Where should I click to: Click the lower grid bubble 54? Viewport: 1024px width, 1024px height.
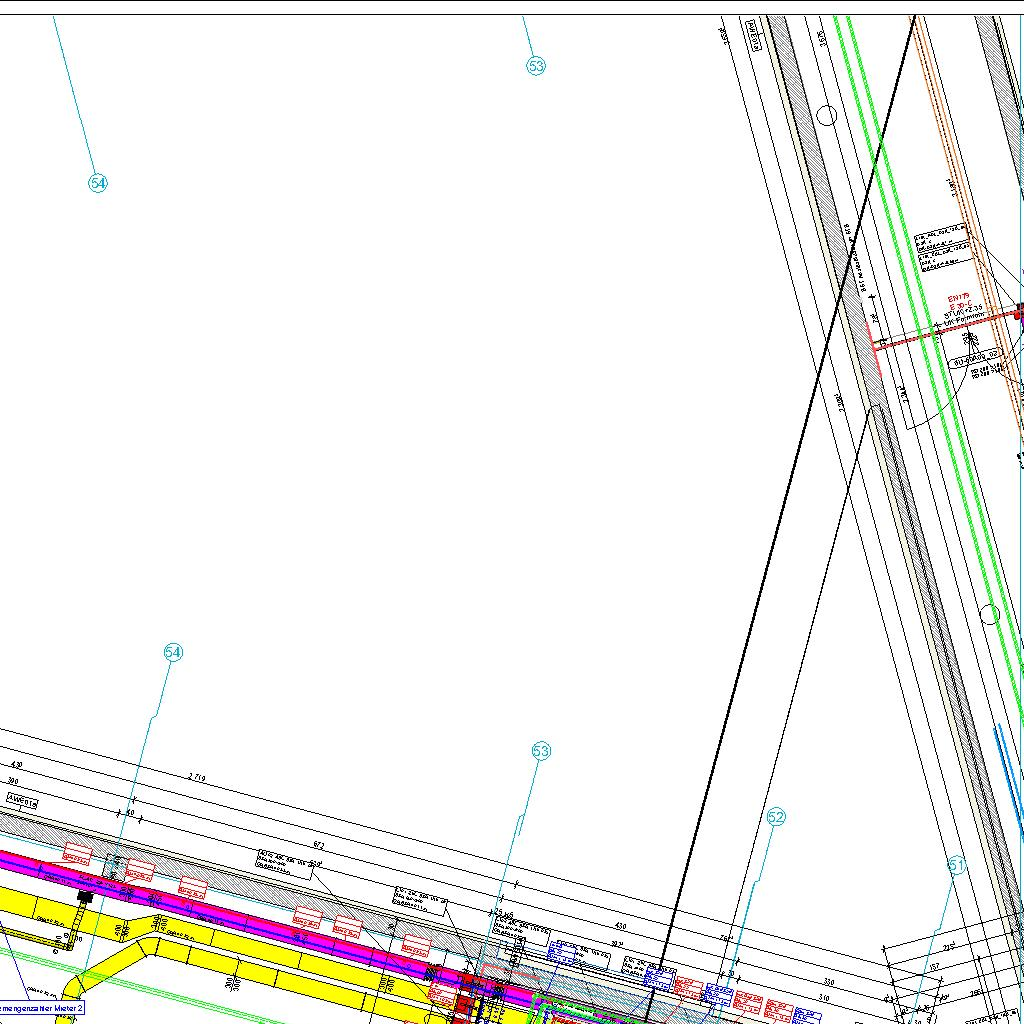tap(173, 653)
